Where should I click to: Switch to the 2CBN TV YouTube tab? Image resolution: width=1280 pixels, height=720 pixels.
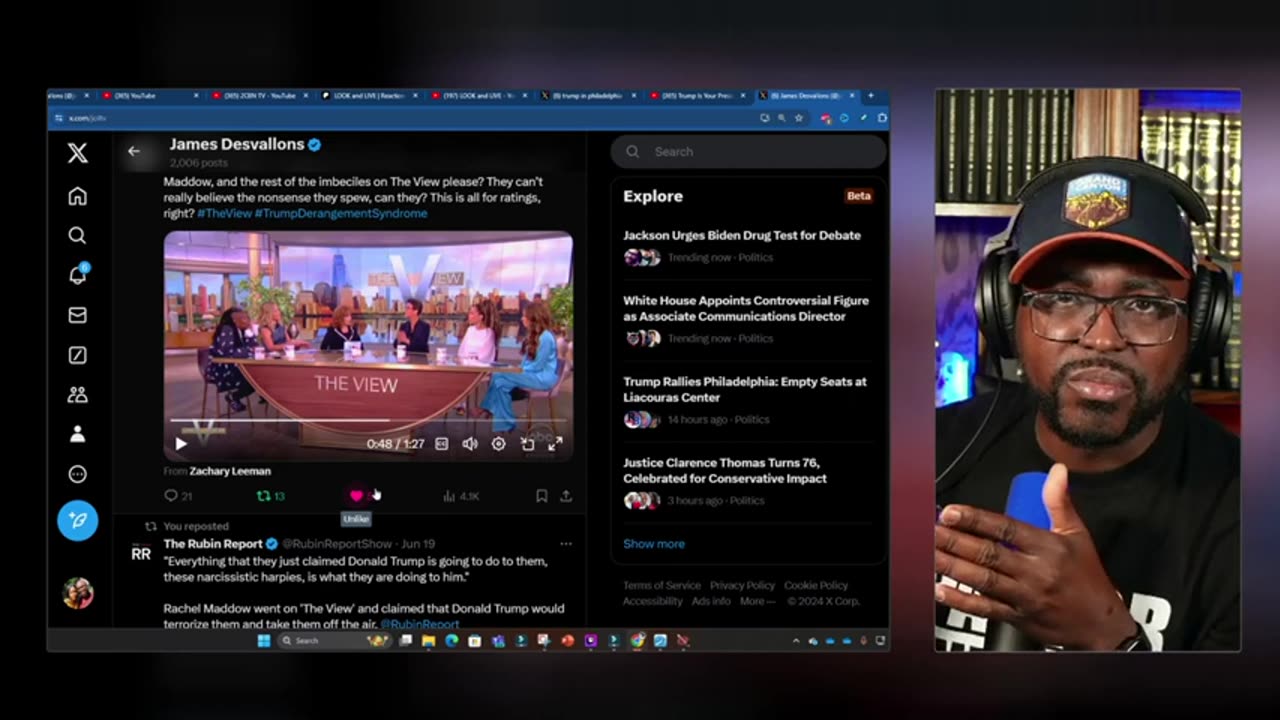pos(258,96)
